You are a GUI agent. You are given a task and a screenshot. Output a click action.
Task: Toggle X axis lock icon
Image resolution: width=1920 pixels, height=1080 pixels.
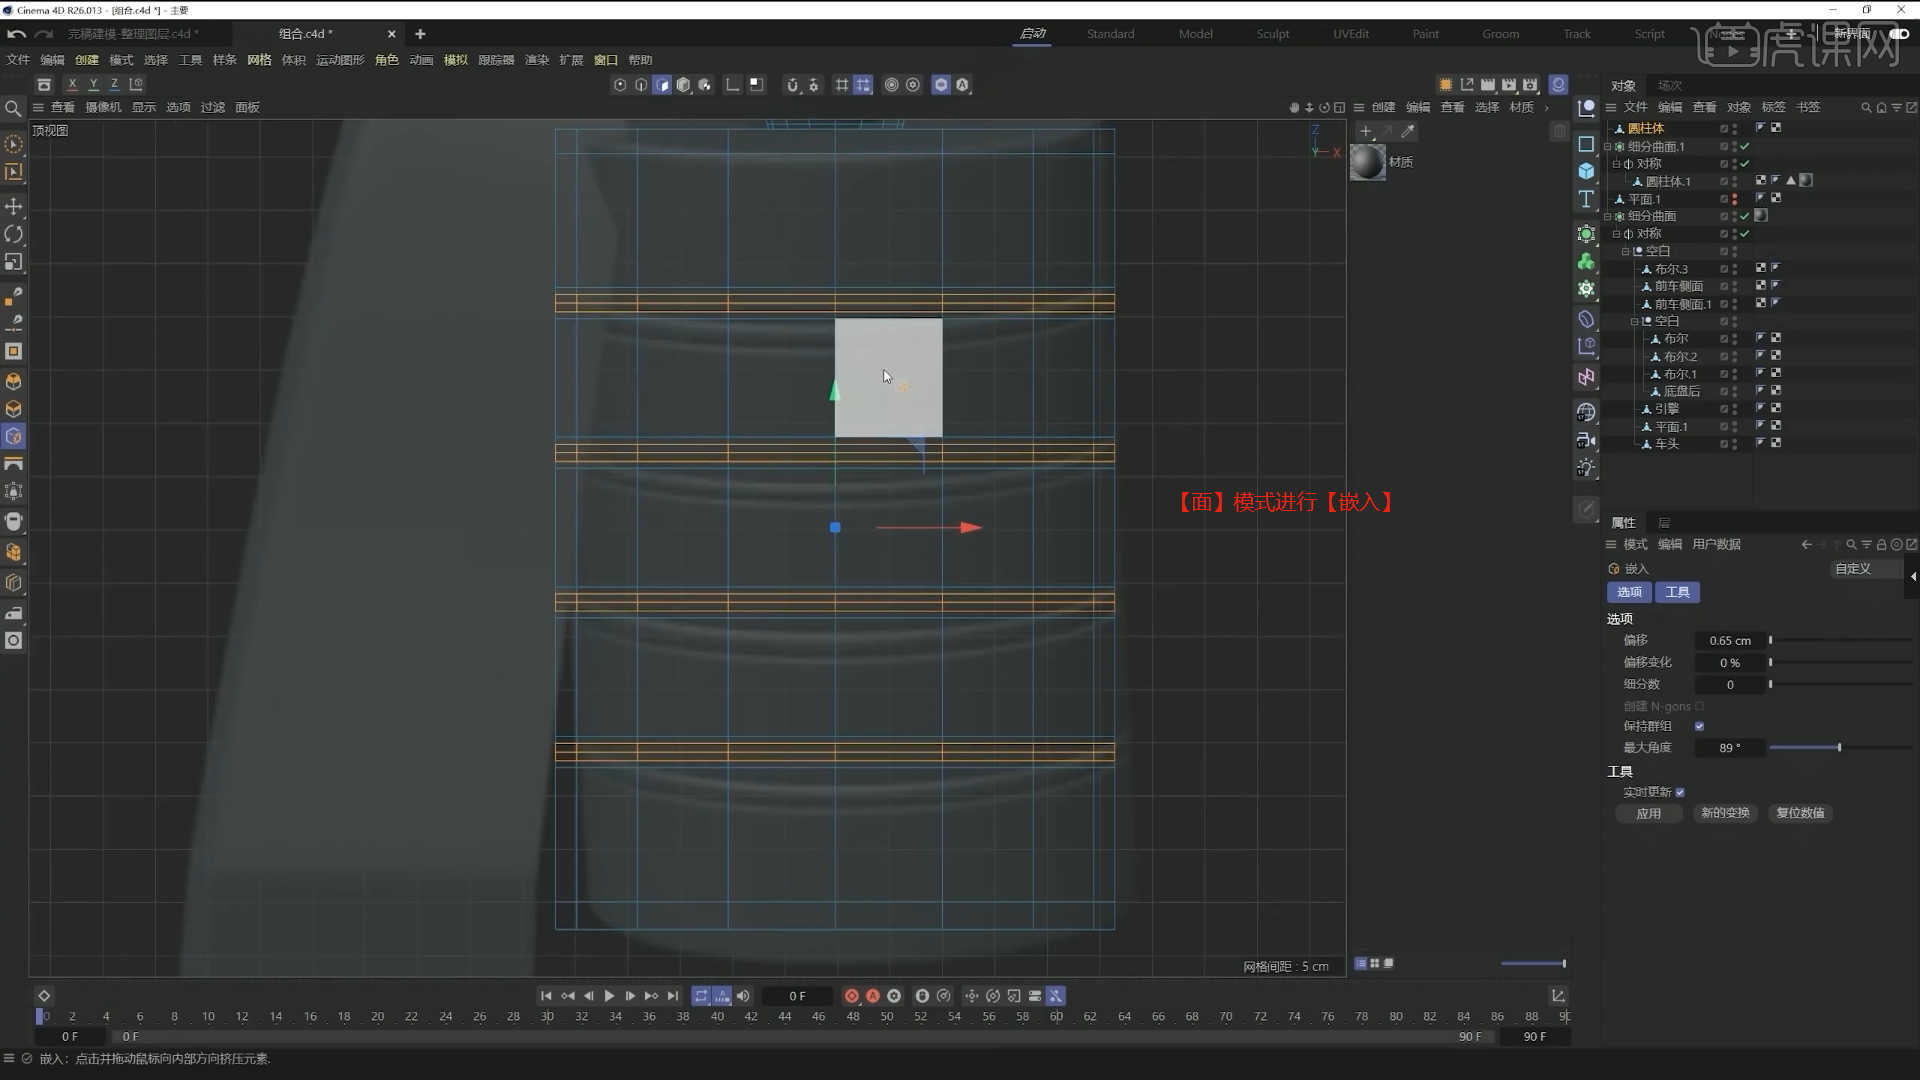(x=72, y=85)
